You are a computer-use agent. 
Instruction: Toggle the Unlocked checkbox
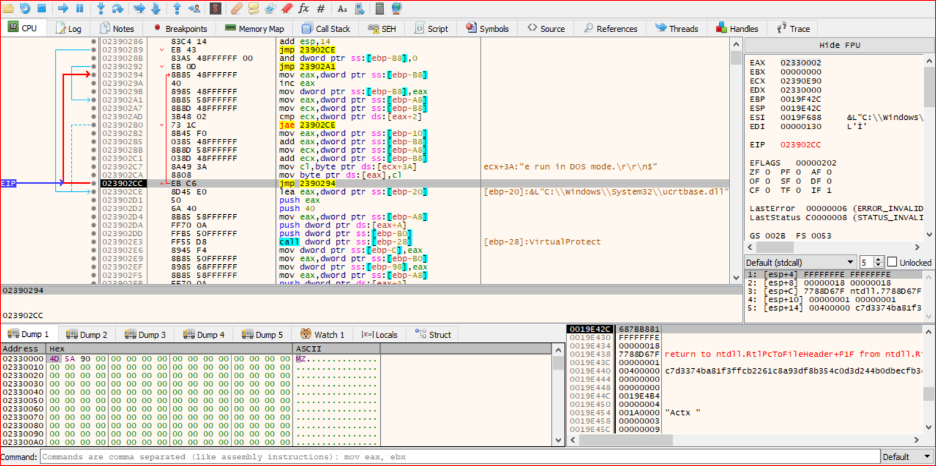click(892, 263)
